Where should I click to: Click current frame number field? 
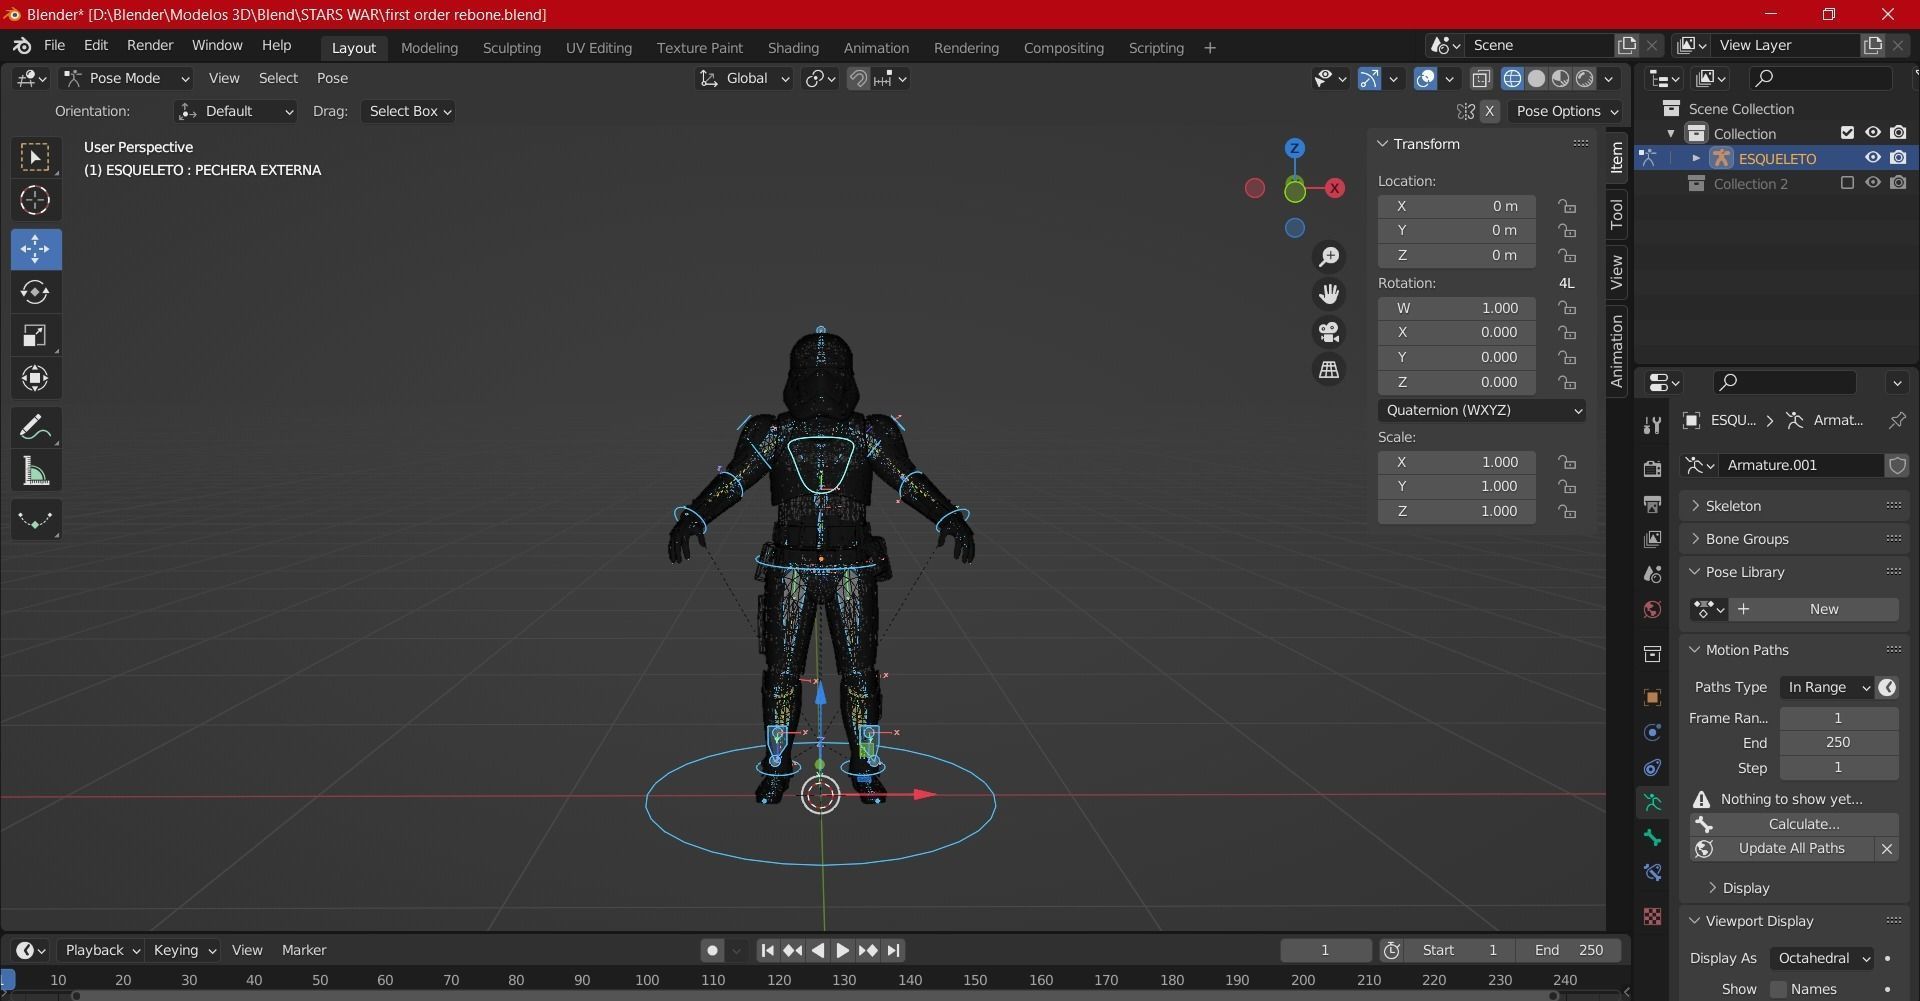[1325, 950]
